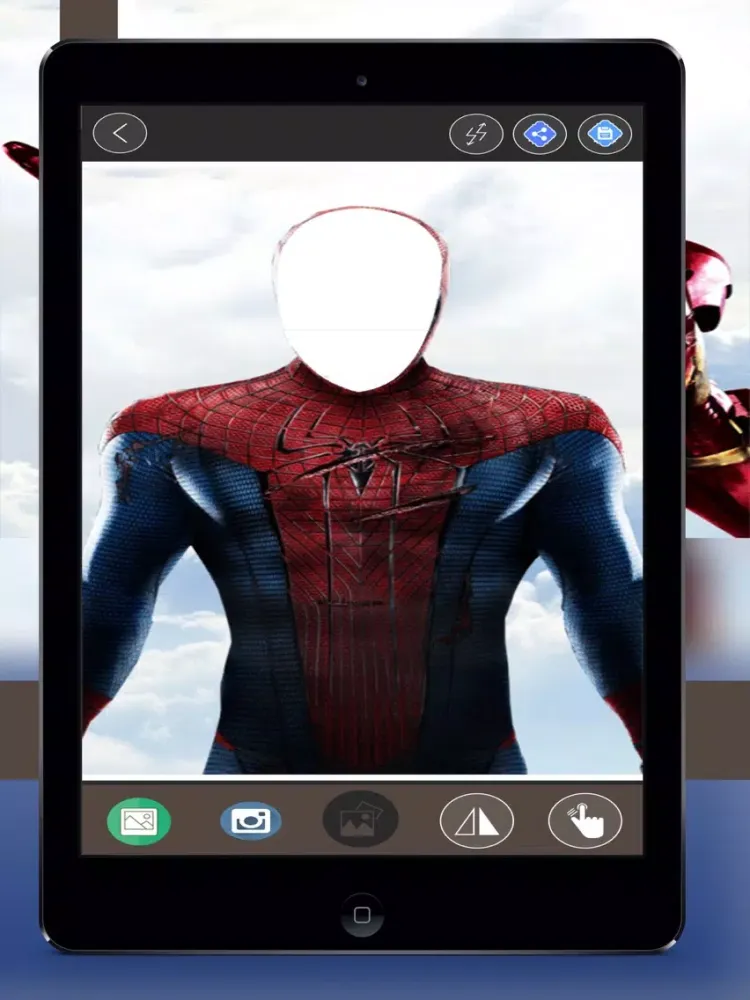This screenshot has height=1000, width=750.
Task: Open the lightning effects icon
Action: tap(476, 134)
